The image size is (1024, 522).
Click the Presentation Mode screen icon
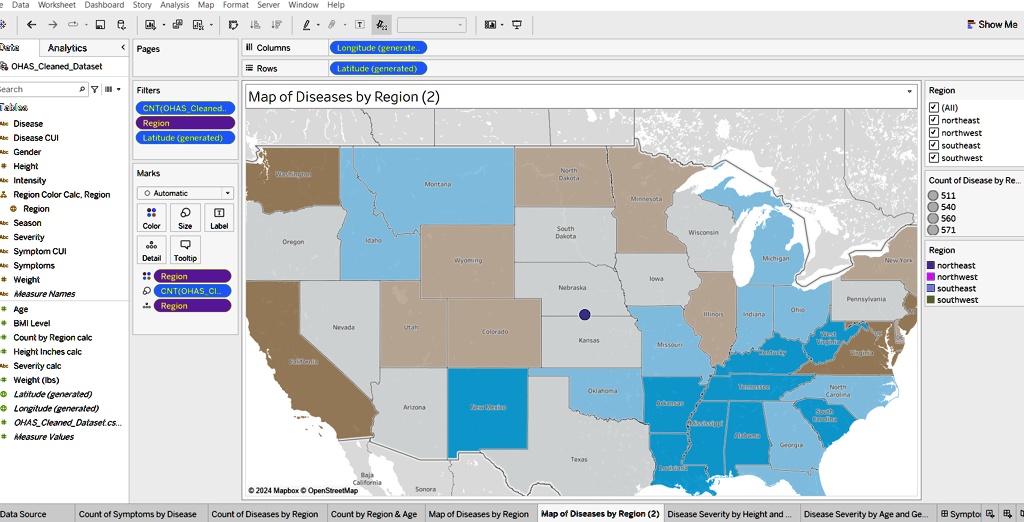[x=517, y=25]
